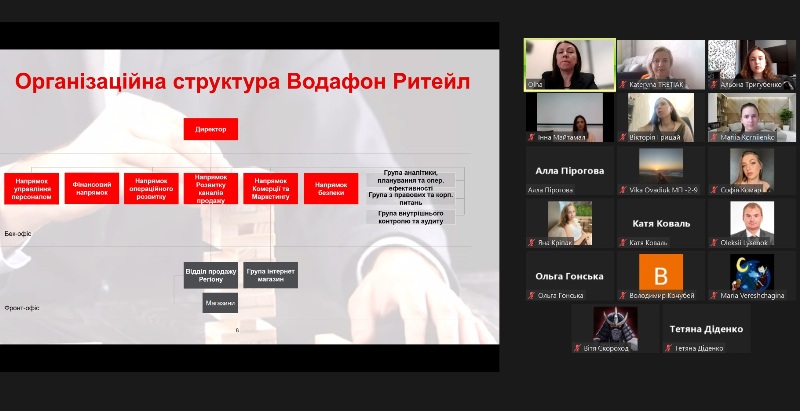Select Вікторія Грицай's video tile
Image resolution: width=800 pixels, height=411 pixels.
click(x=661, y=117)
